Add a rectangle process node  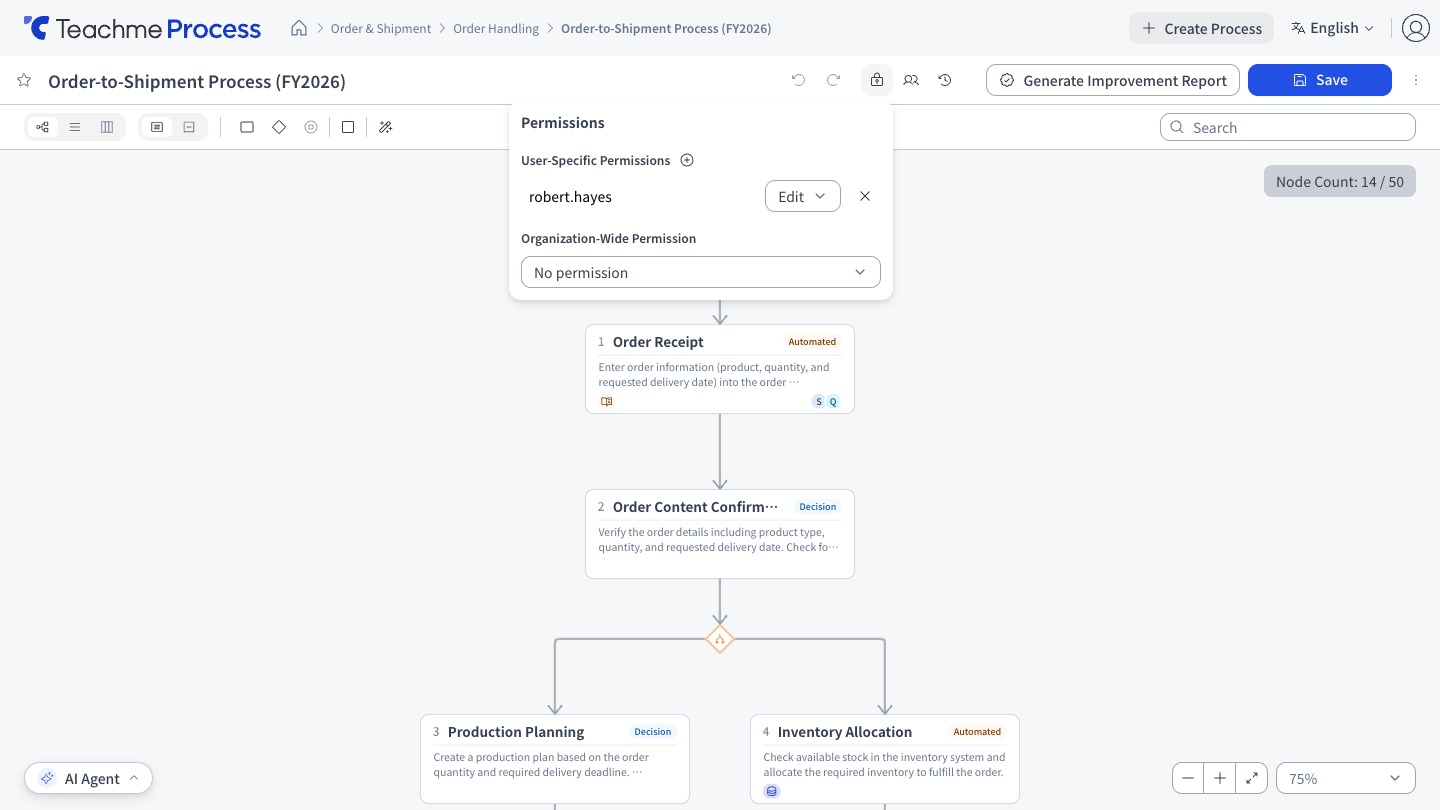[247, 127]
